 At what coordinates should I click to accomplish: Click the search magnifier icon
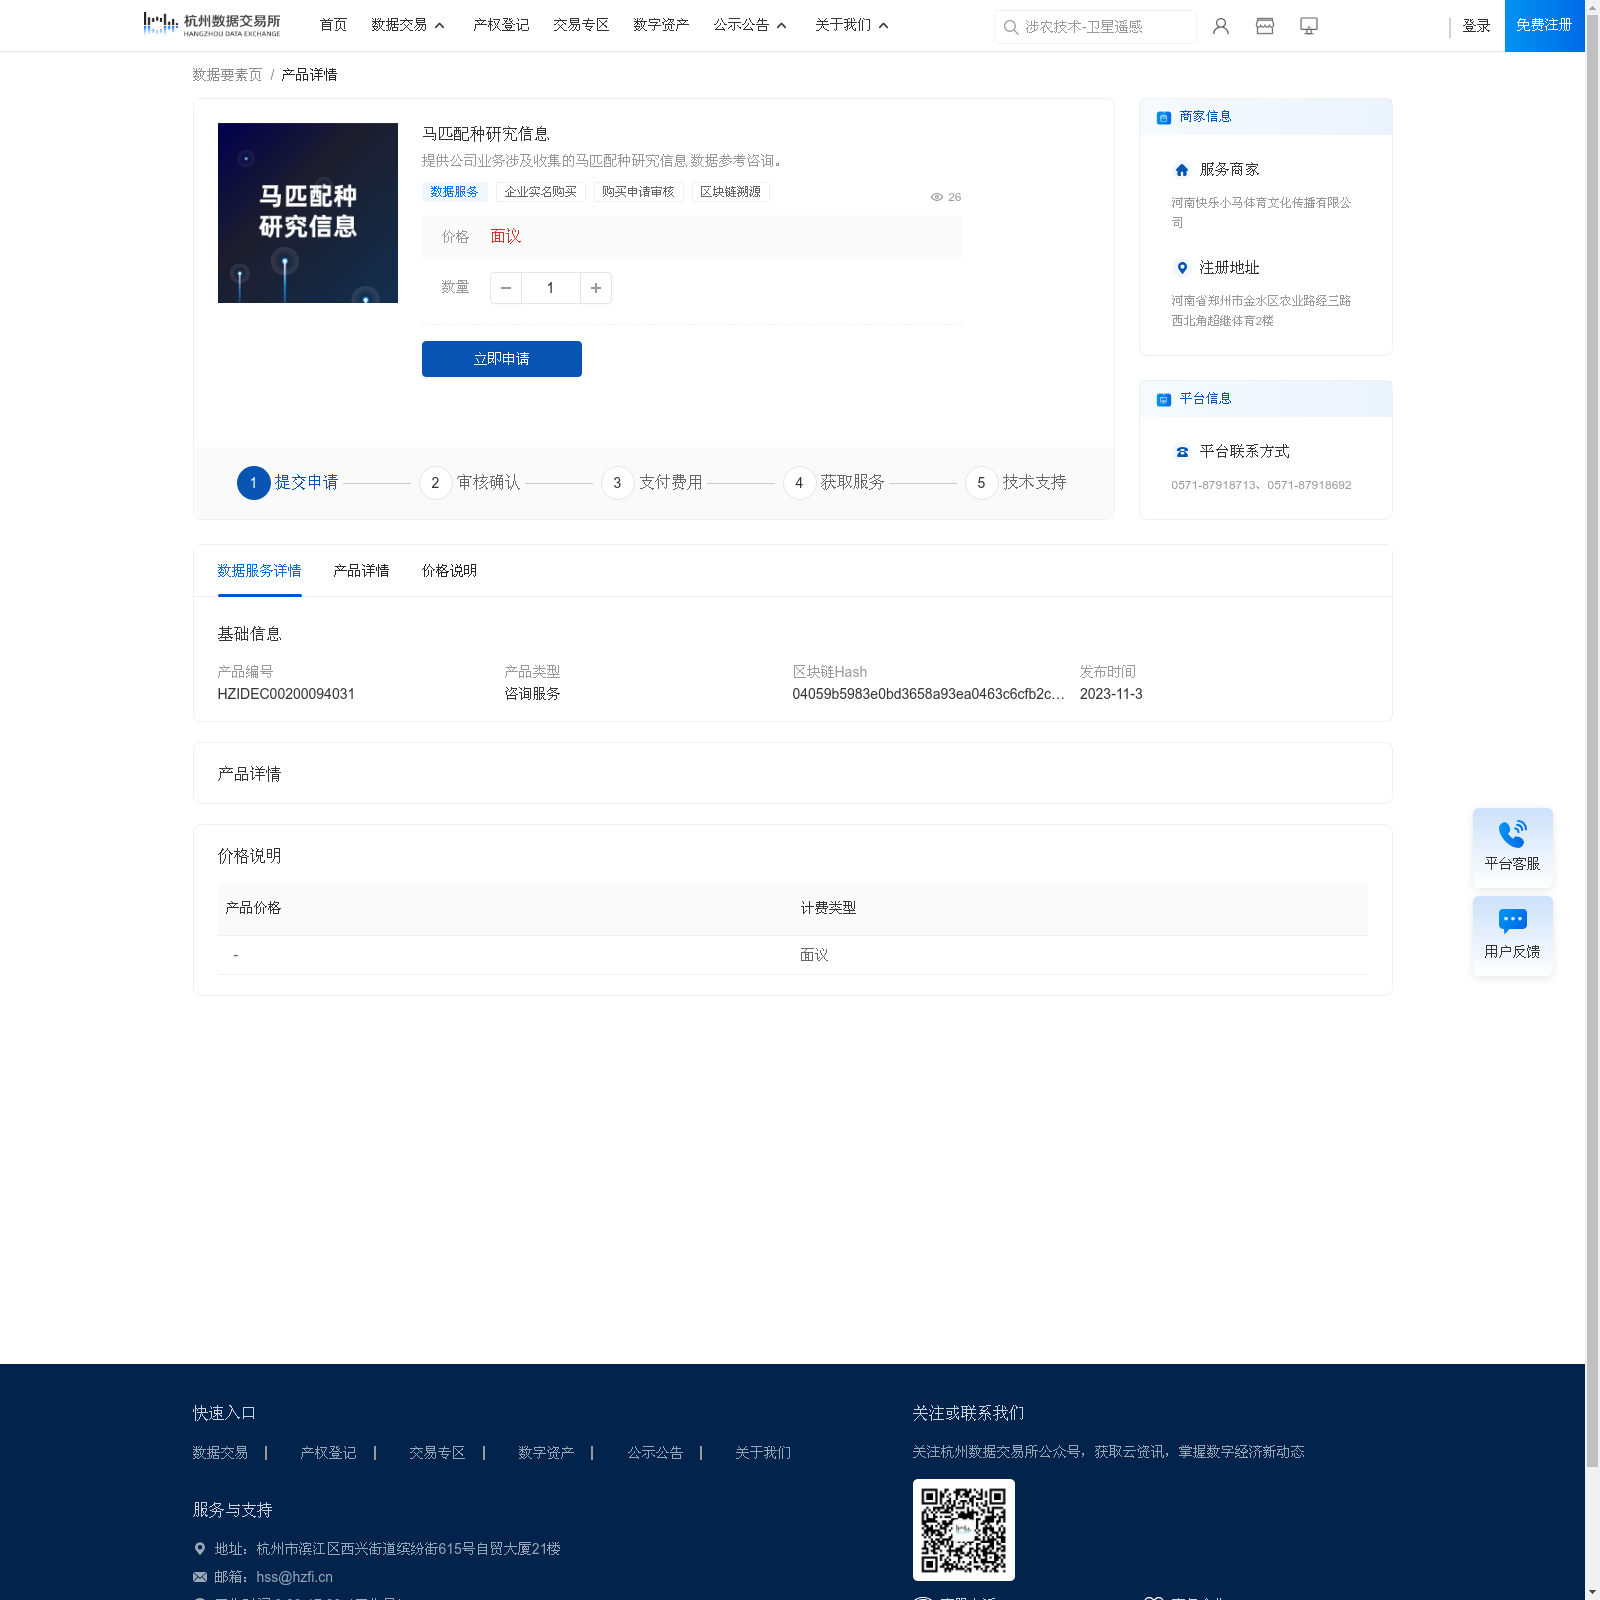tap(1011, 27)
